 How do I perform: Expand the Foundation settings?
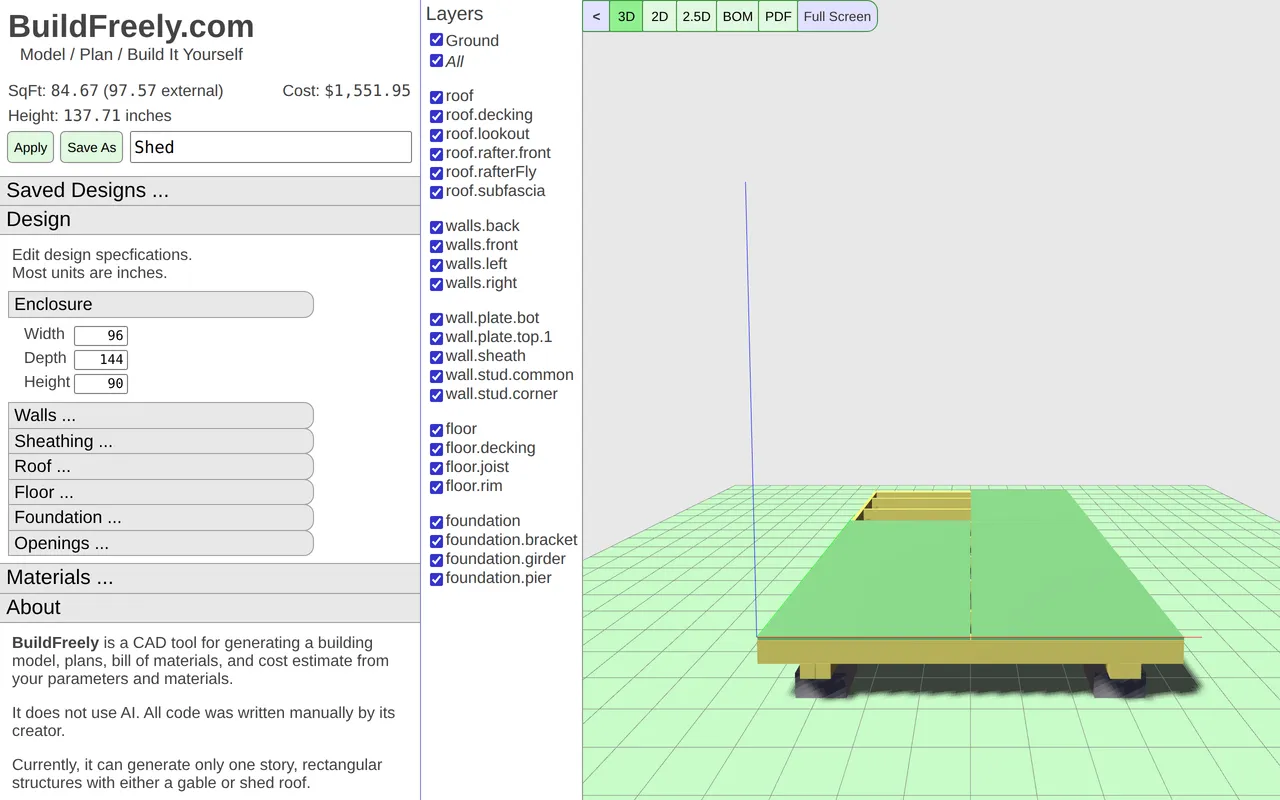pyautogui.click(x=161, y=517)
